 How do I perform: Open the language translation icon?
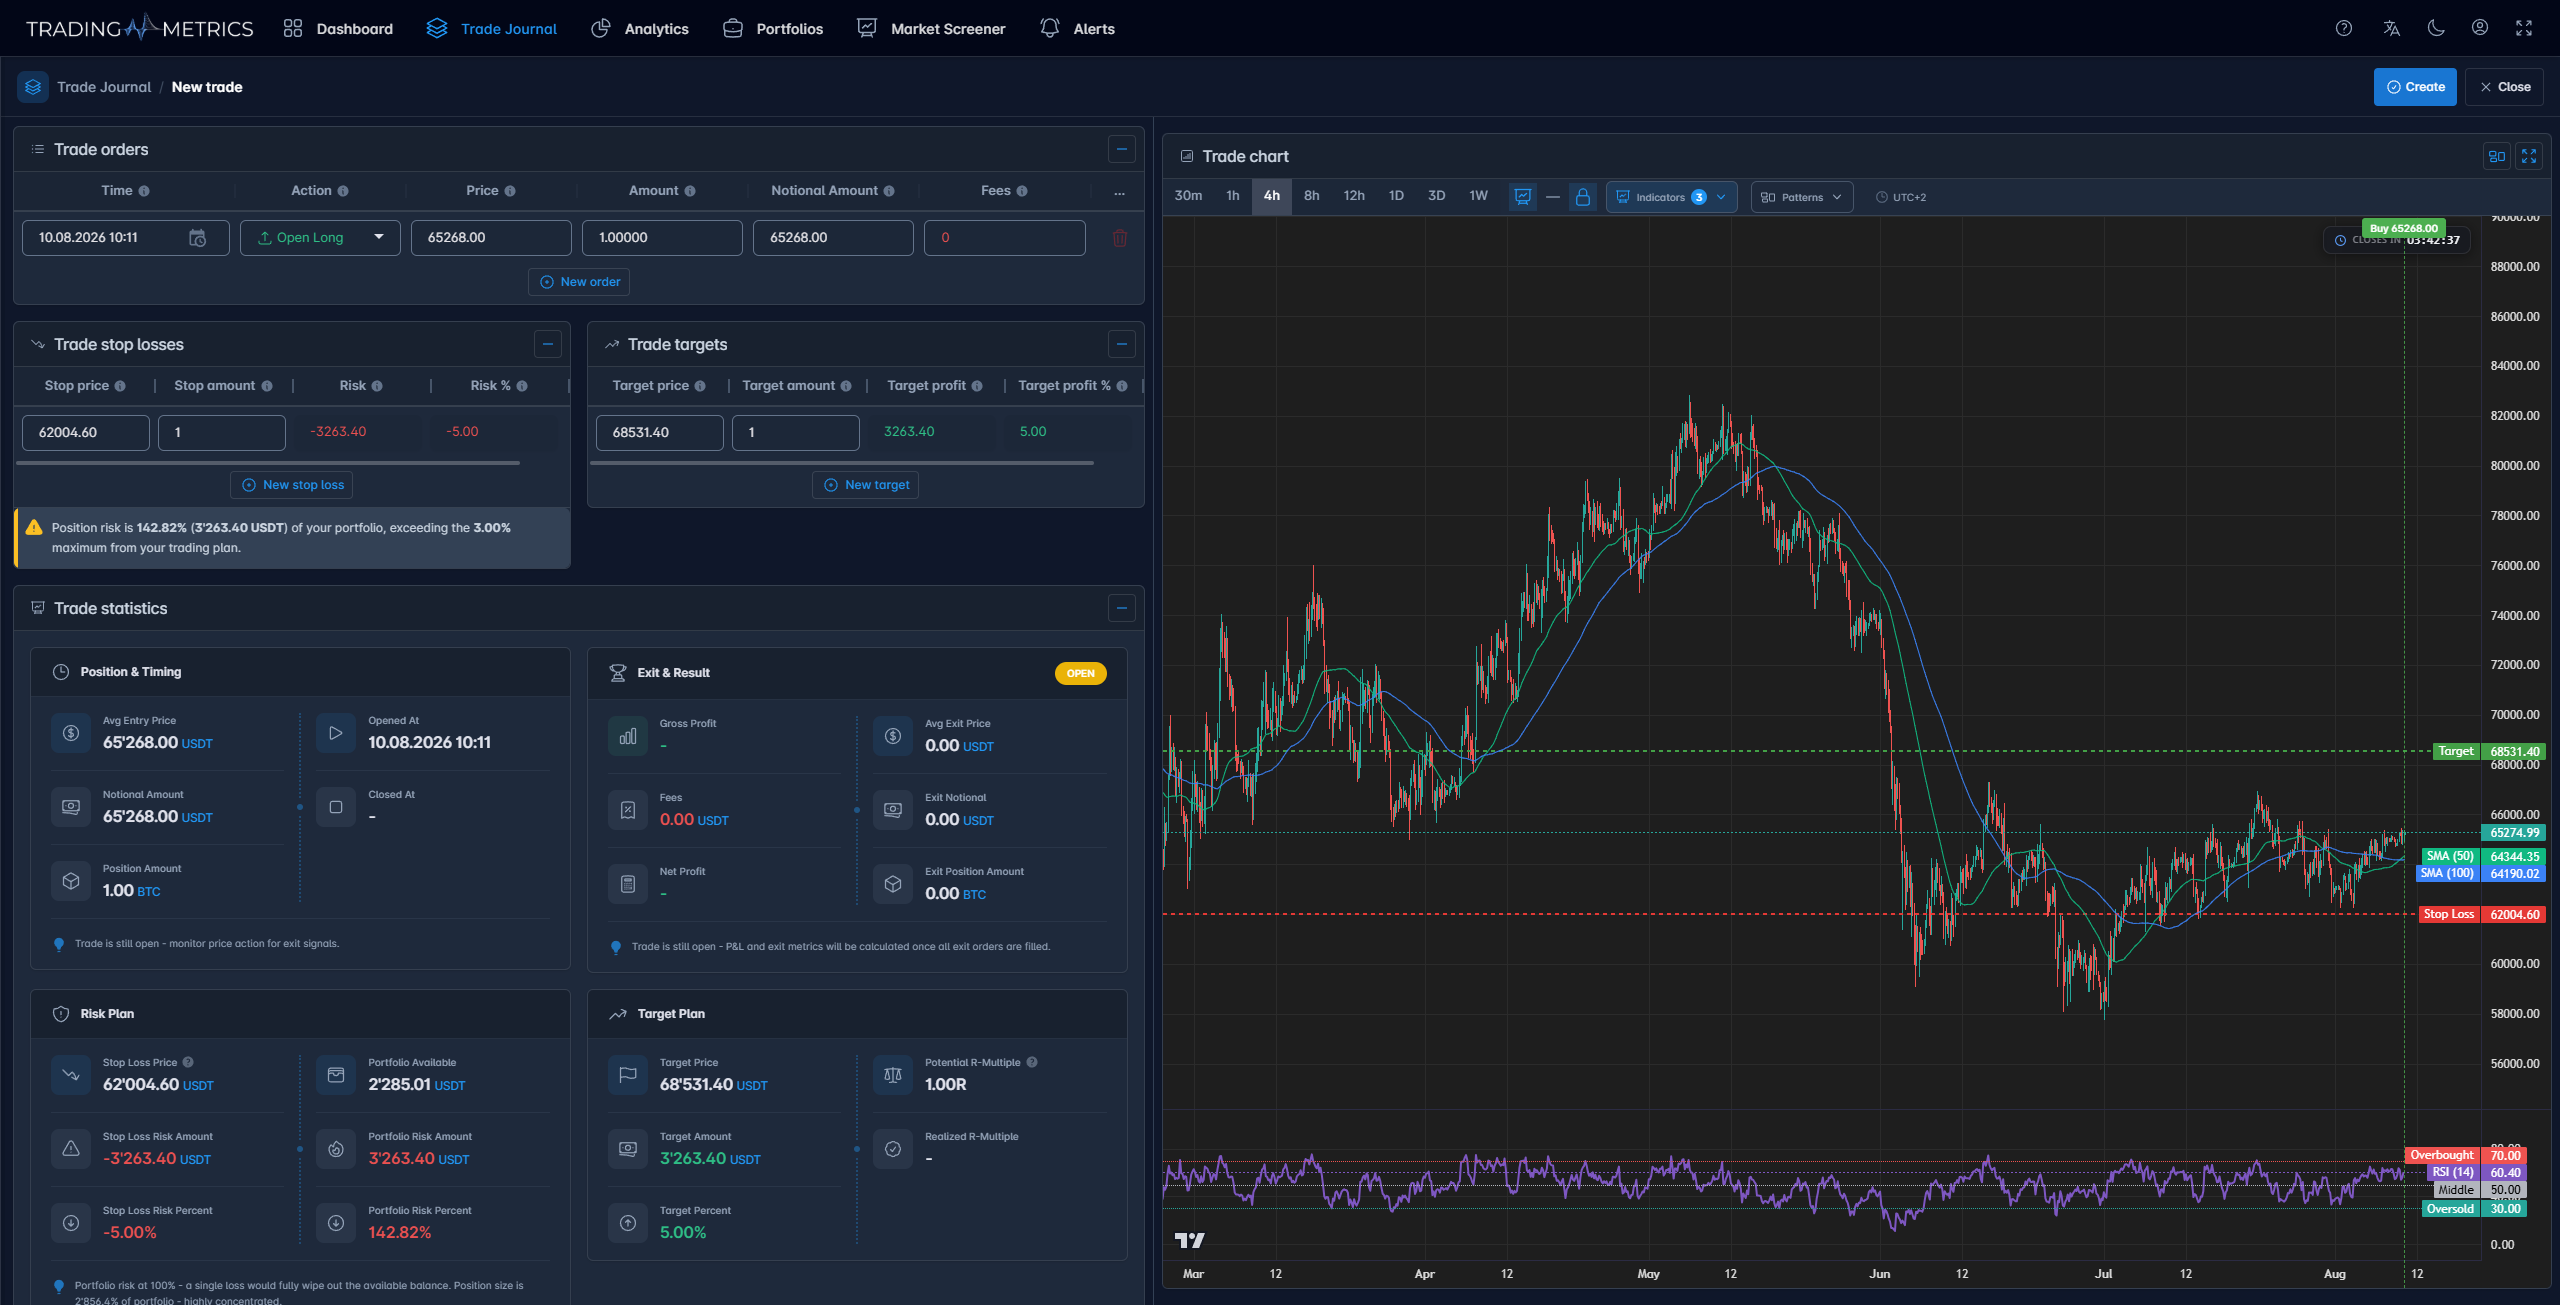click(x=2391, y=28)
